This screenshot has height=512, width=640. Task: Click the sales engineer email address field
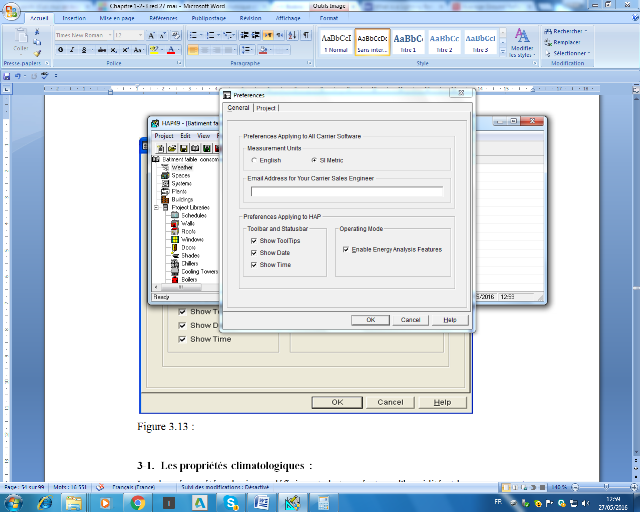click(347, 191)
